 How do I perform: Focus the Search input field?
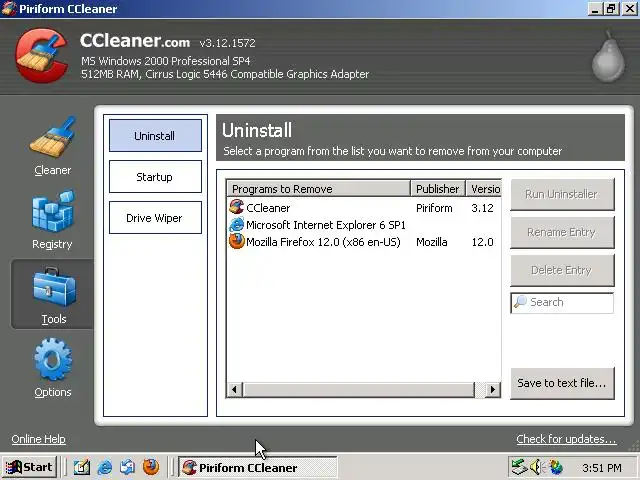point(562,302)
